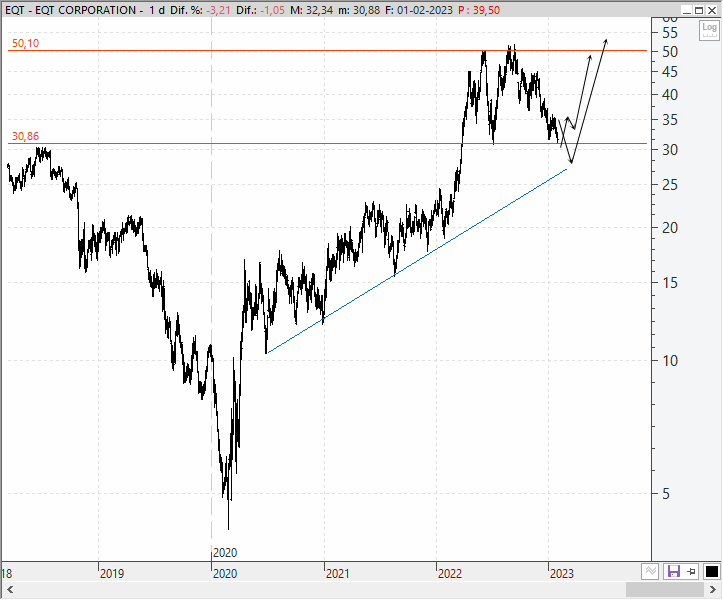Click the double-chevron collapse icon
This screenshot has height=600, width=723.
tap(650, 572)
